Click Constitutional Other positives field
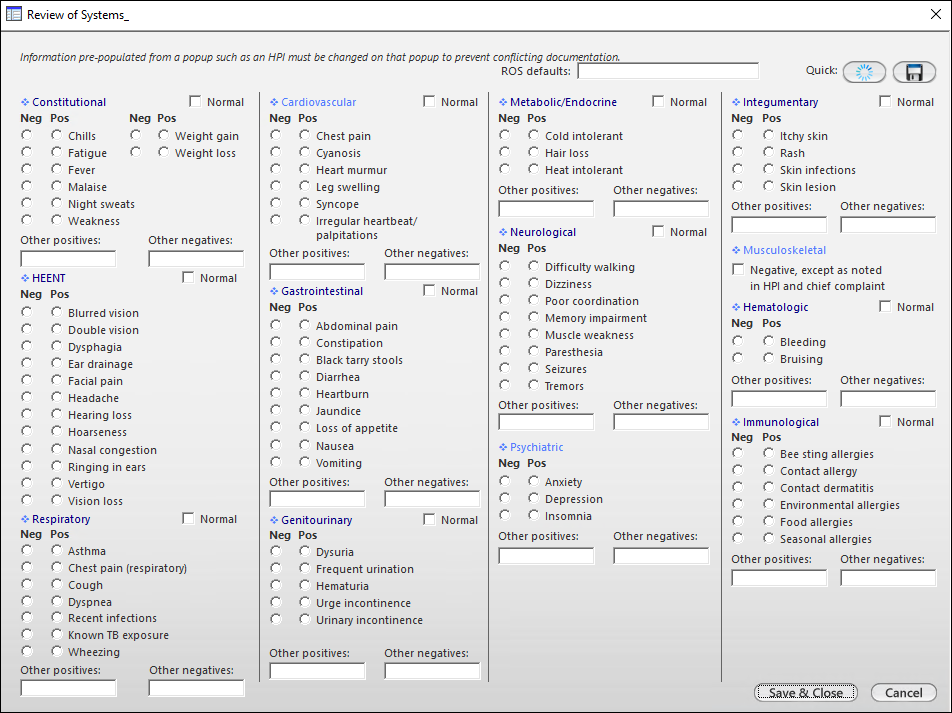952x713 pixels. [68, 259]
